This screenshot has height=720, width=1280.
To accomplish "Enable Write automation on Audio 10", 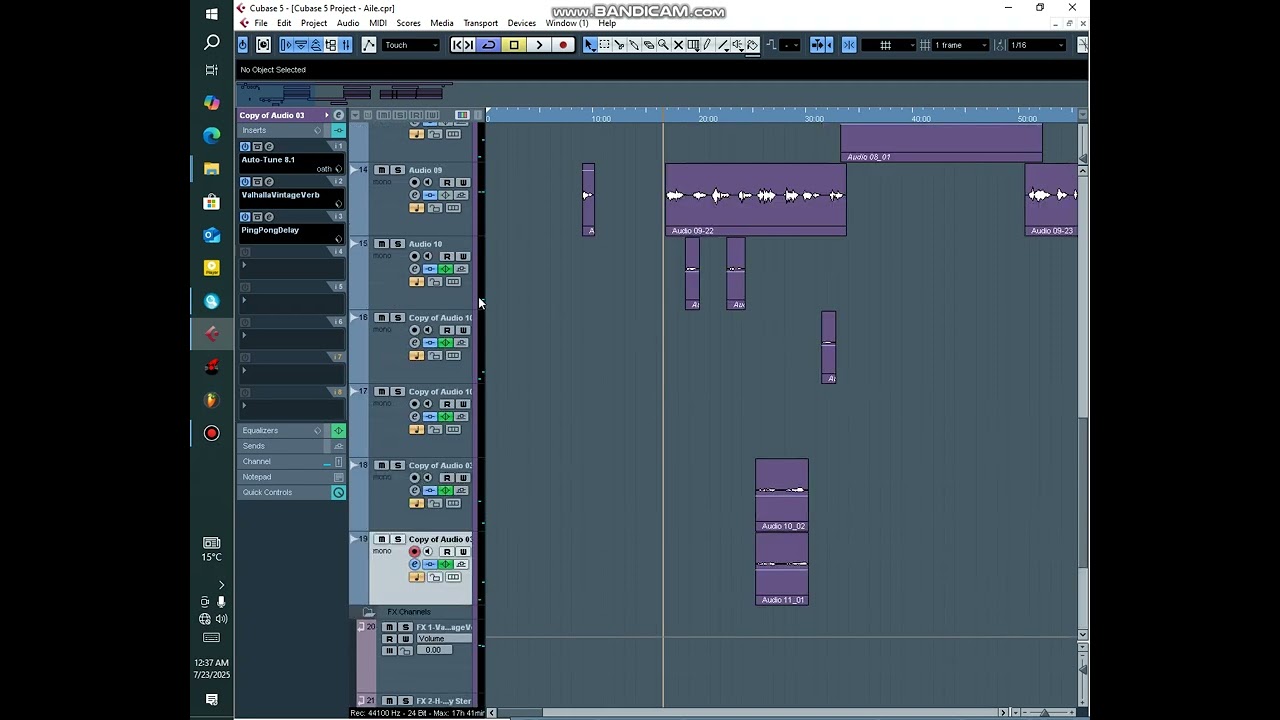I will pos(463,257).
